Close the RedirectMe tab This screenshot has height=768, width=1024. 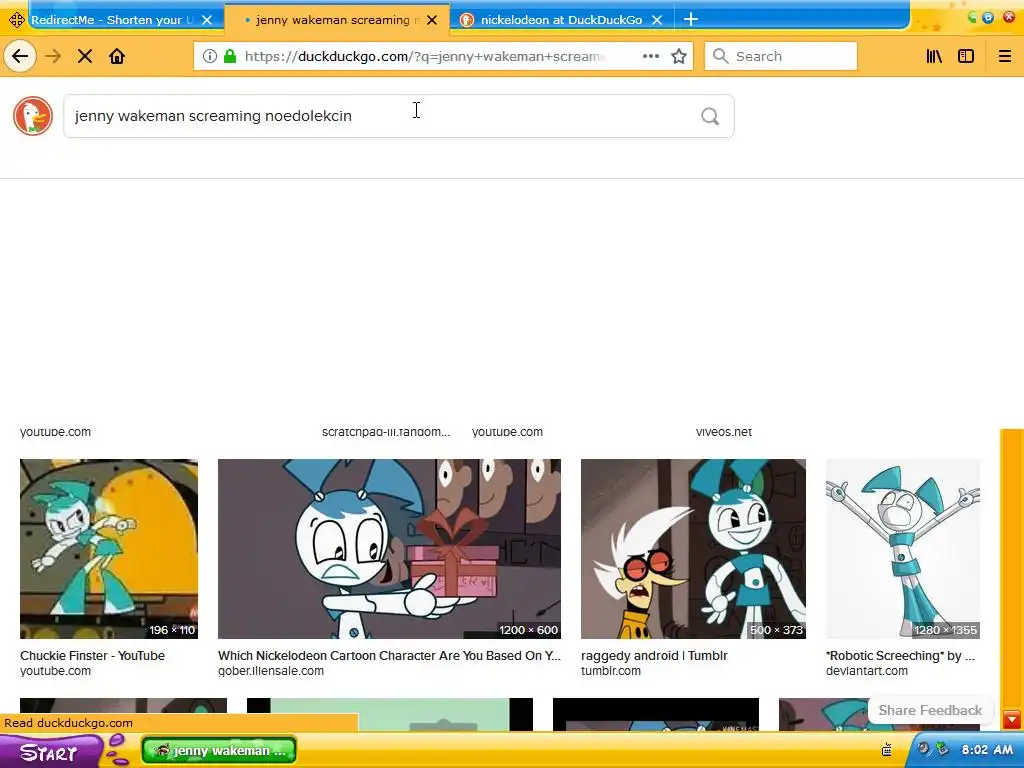tap(207, 20)
